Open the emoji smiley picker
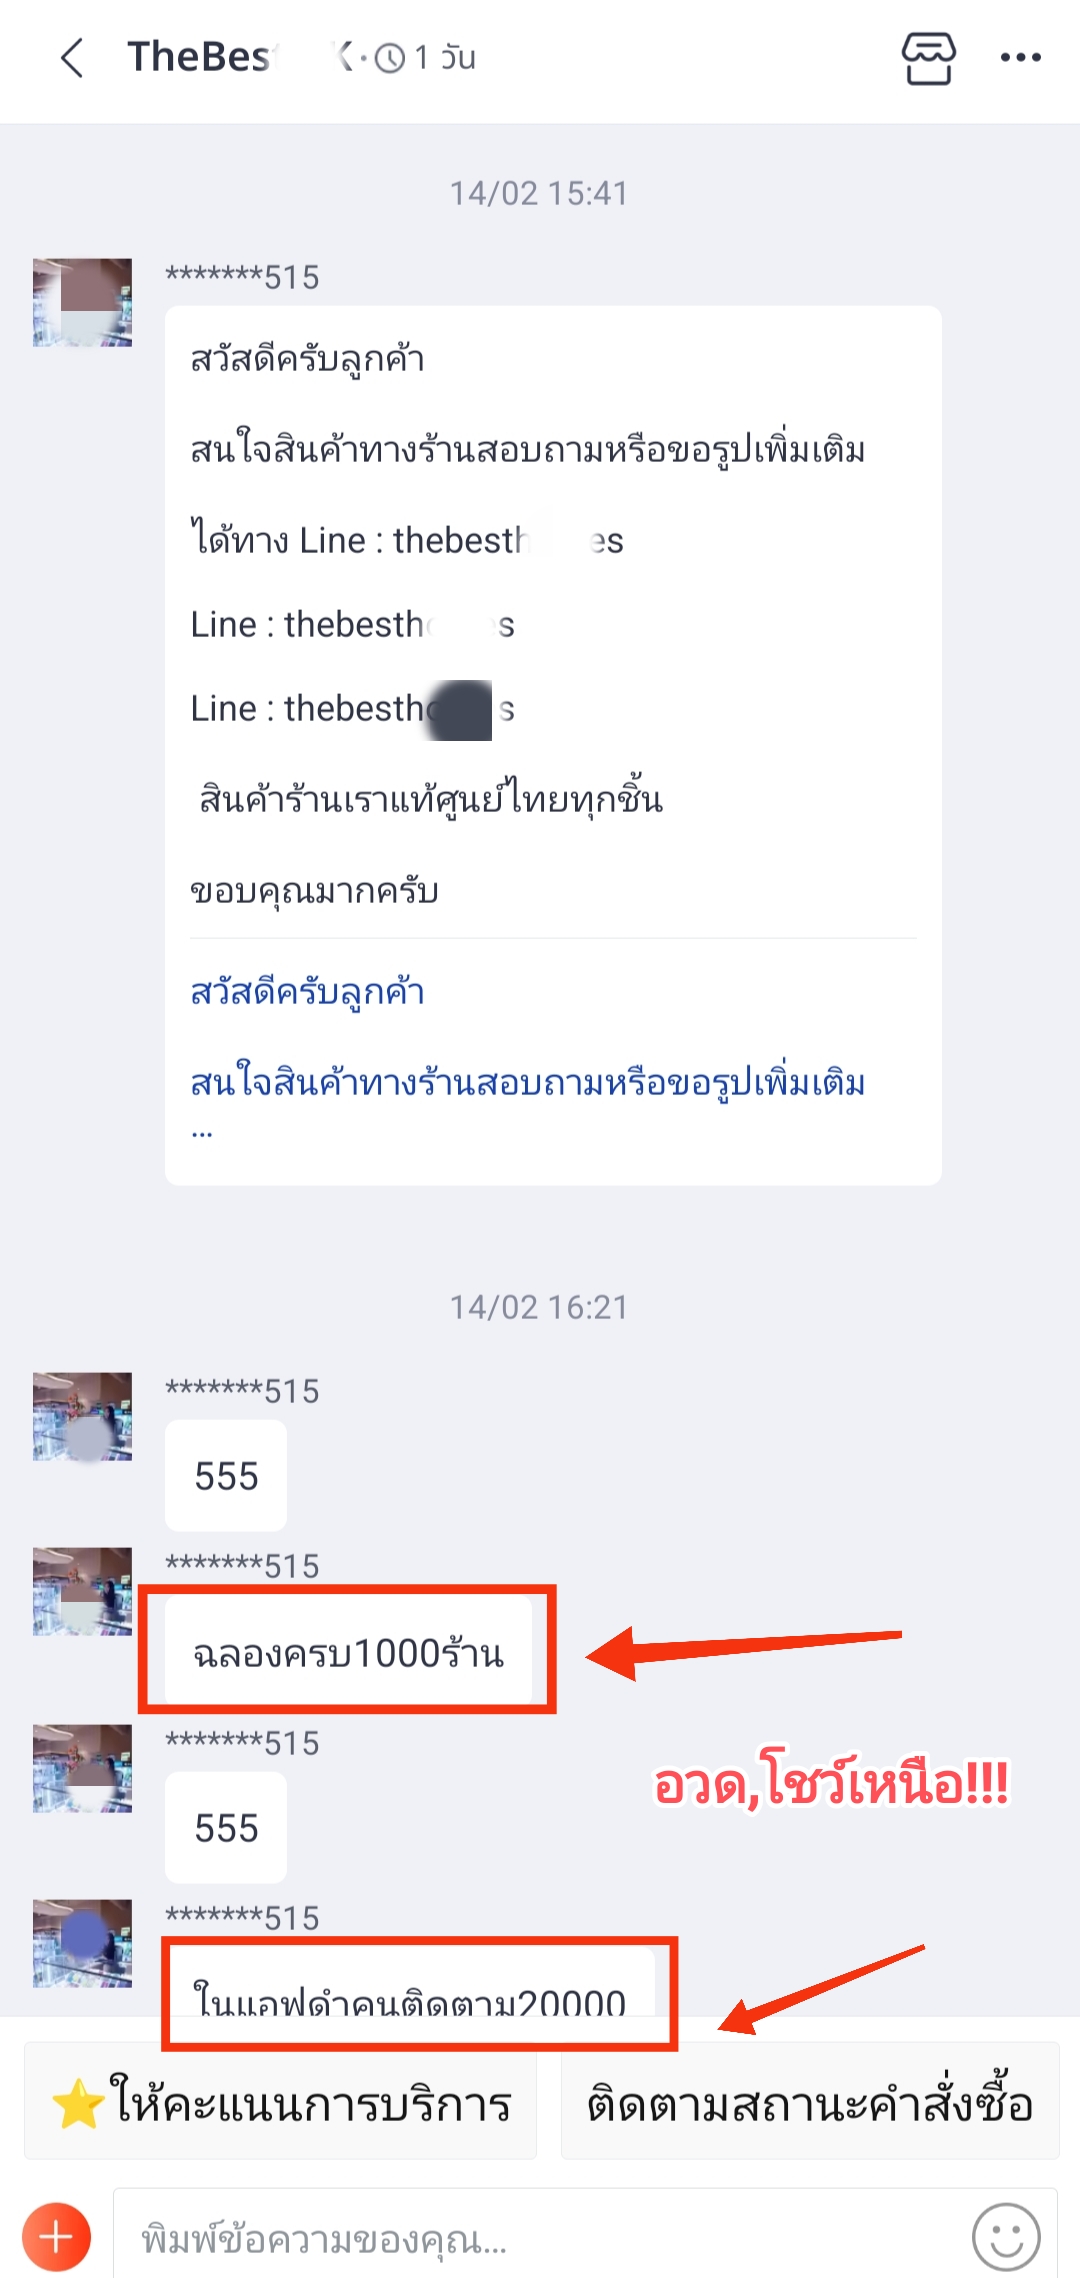The image size is (1080, 2278). click(1006, 2237)
